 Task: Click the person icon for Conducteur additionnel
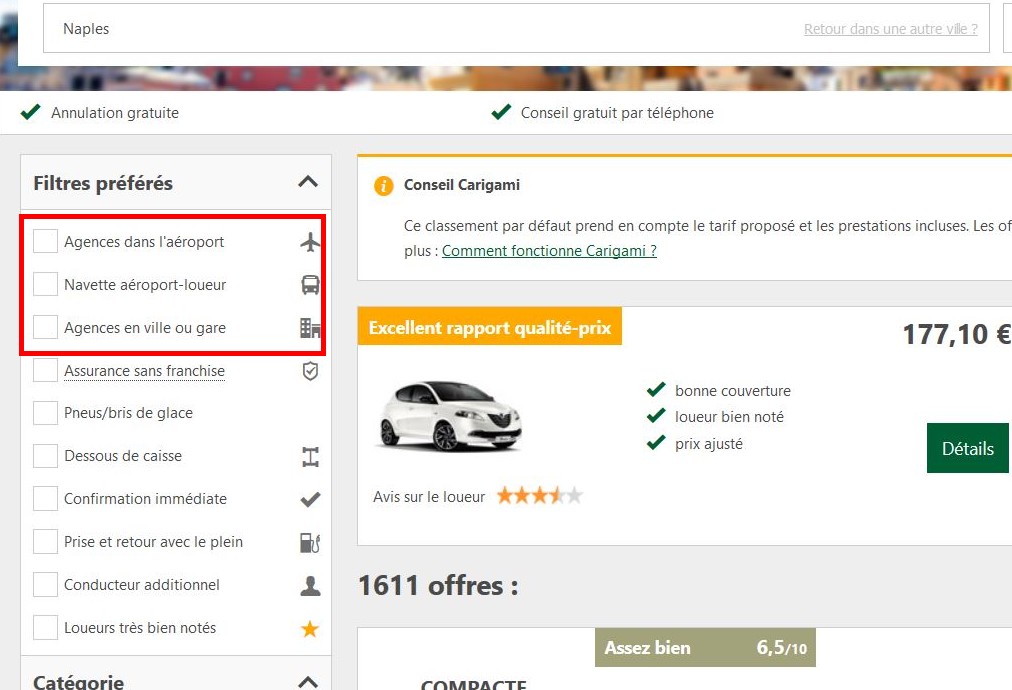click(310, 585)
